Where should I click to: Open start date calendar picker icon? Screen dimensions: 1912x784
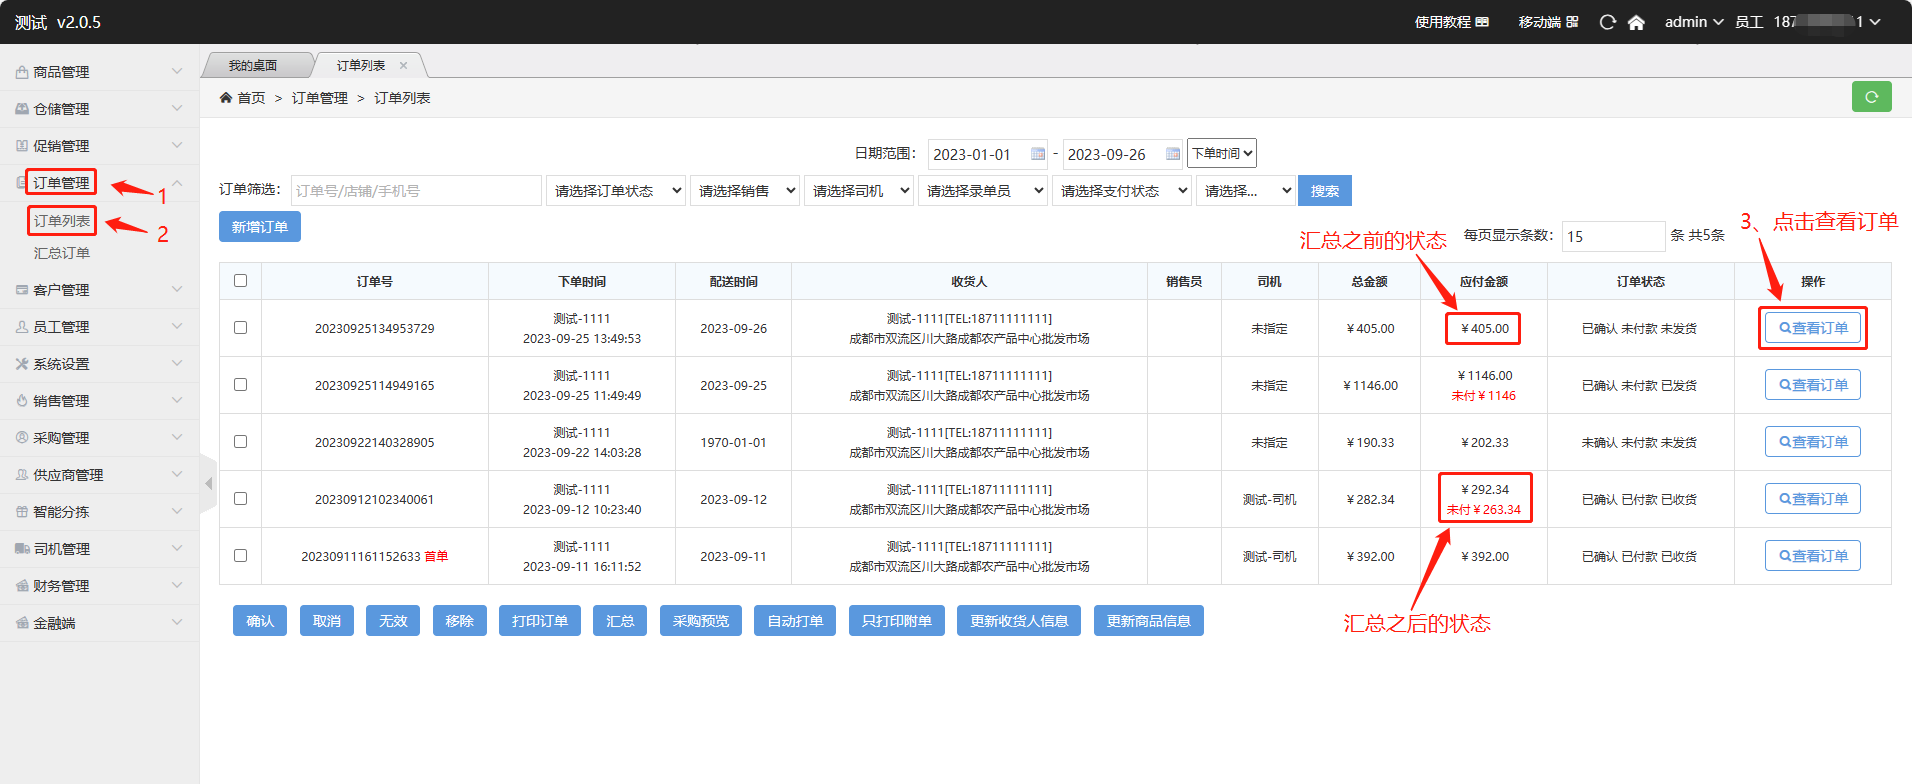click(1038, 154)
